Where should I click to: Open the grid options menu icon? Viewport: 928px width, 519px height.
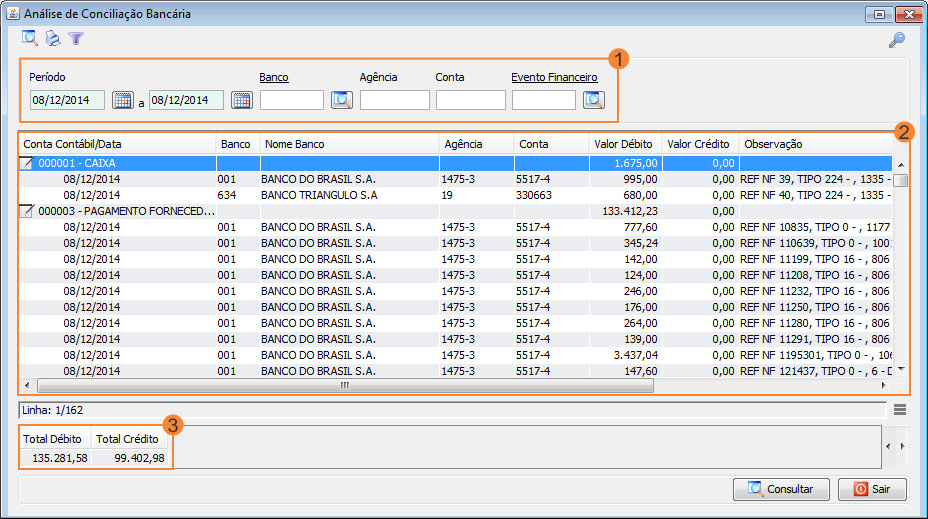pos(900,409)
